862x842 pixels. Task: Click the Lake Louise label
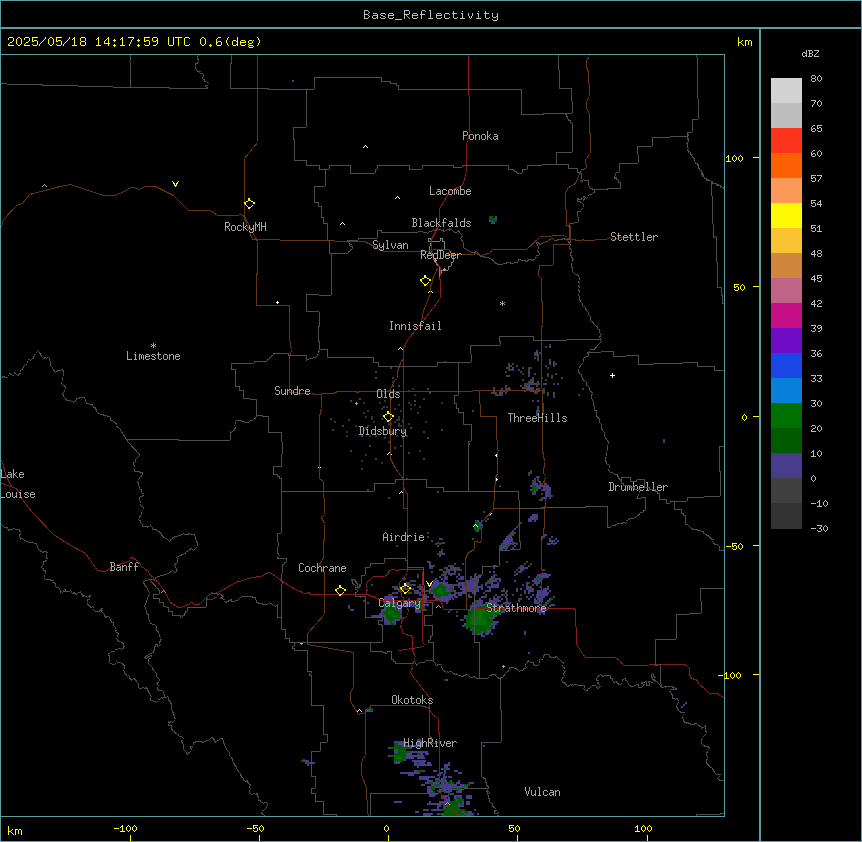point(18,484)
